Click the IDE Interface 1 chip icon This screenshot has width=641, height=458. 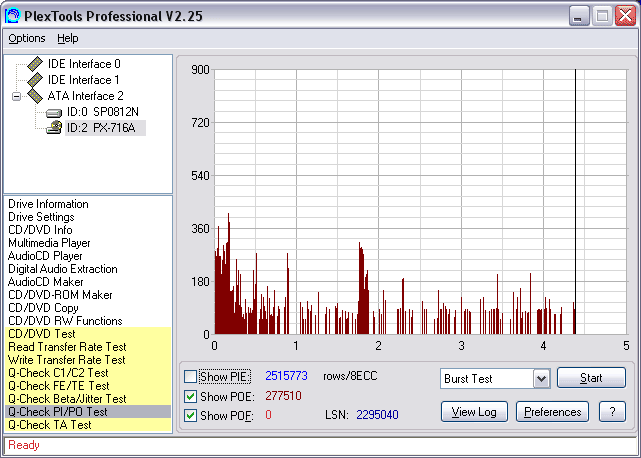click(x=35, y=80)
